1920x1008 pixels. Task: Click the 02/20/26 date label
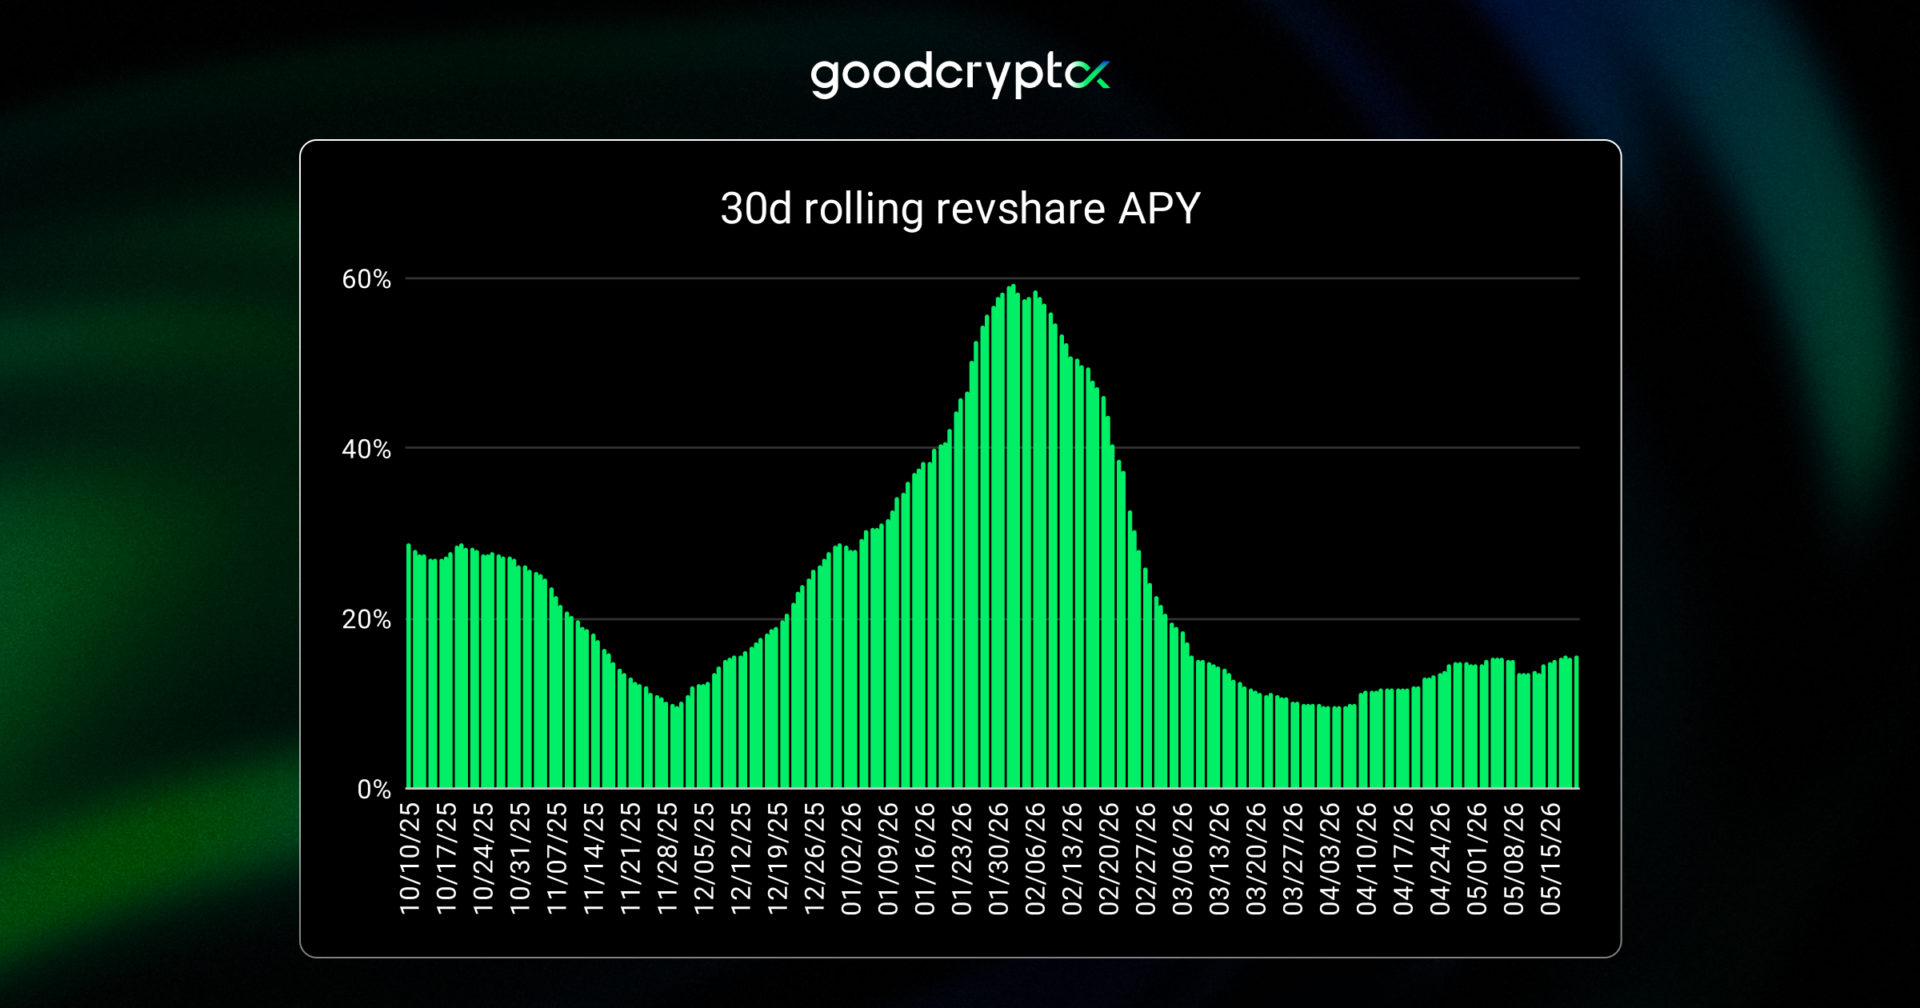tap(1109, 858)
